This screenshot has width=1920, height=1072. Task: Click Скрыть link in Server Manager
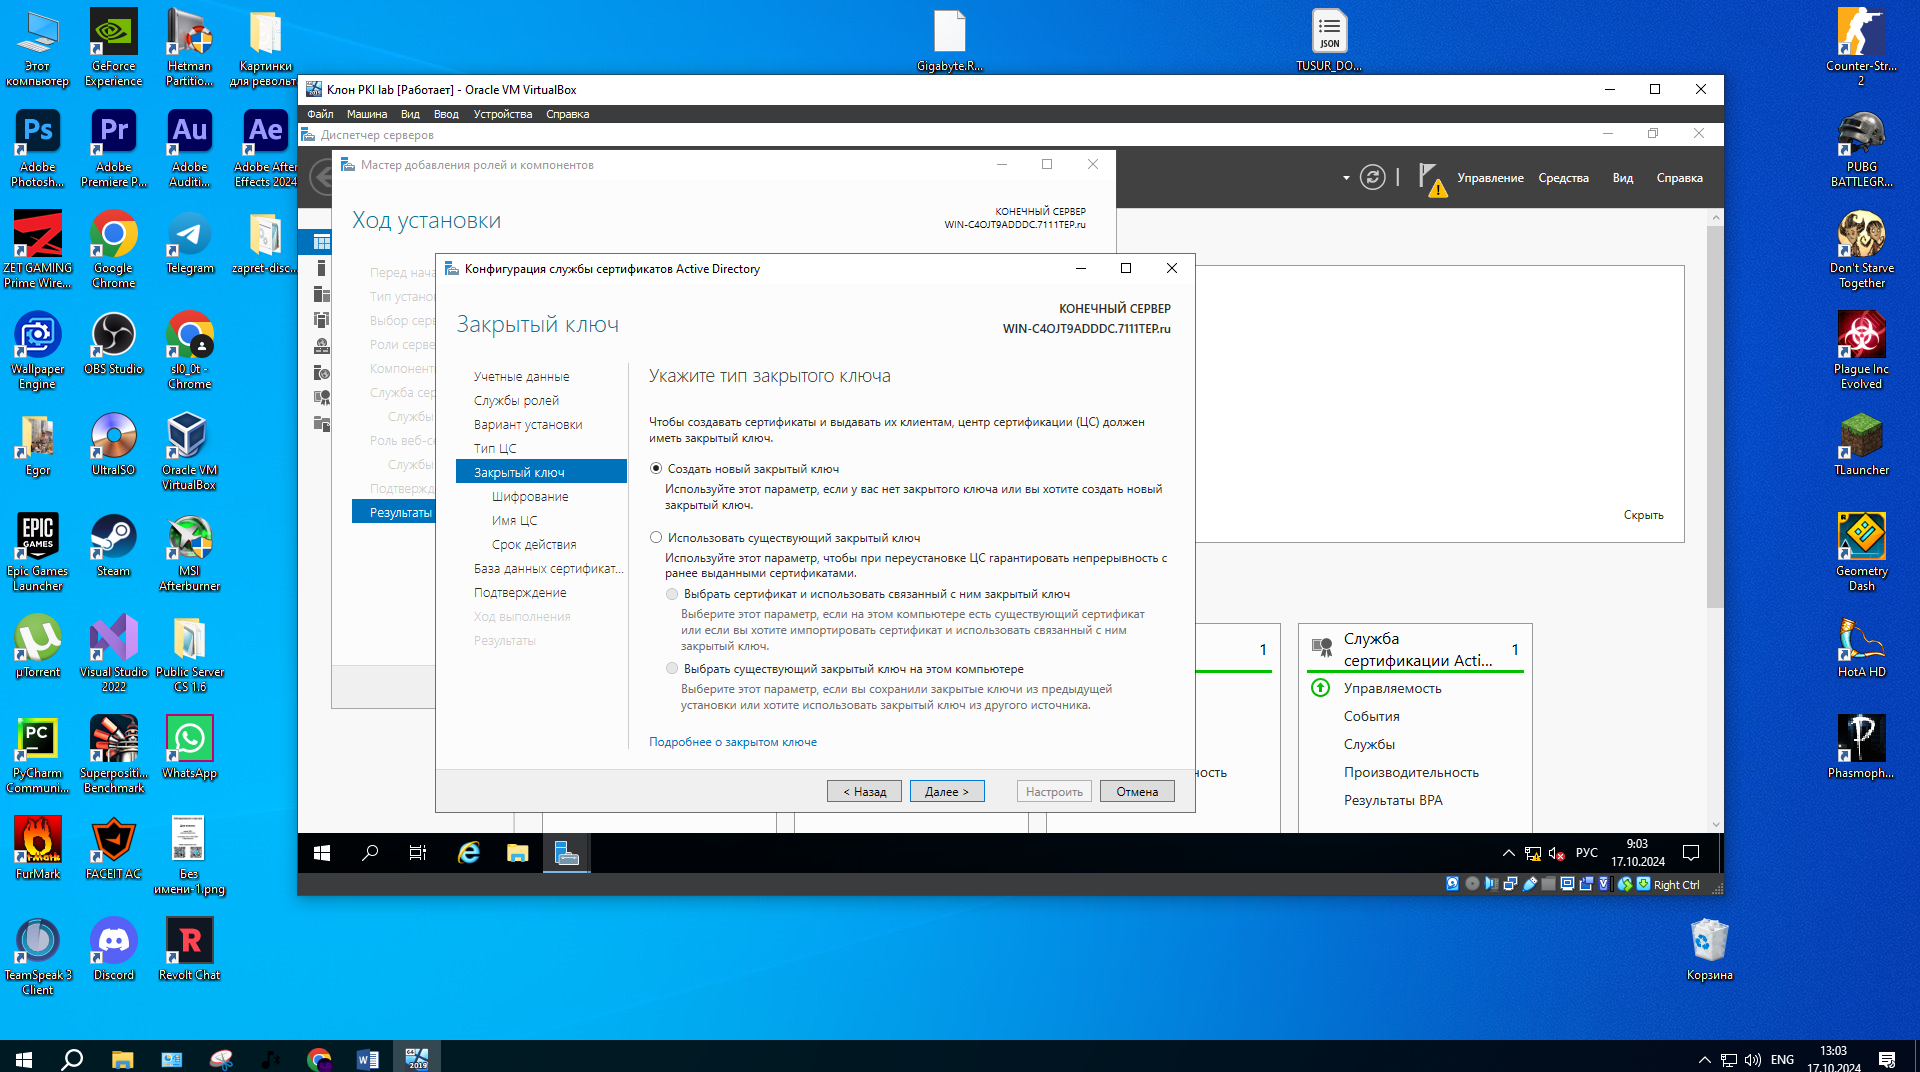click(x=1643, y=515)
